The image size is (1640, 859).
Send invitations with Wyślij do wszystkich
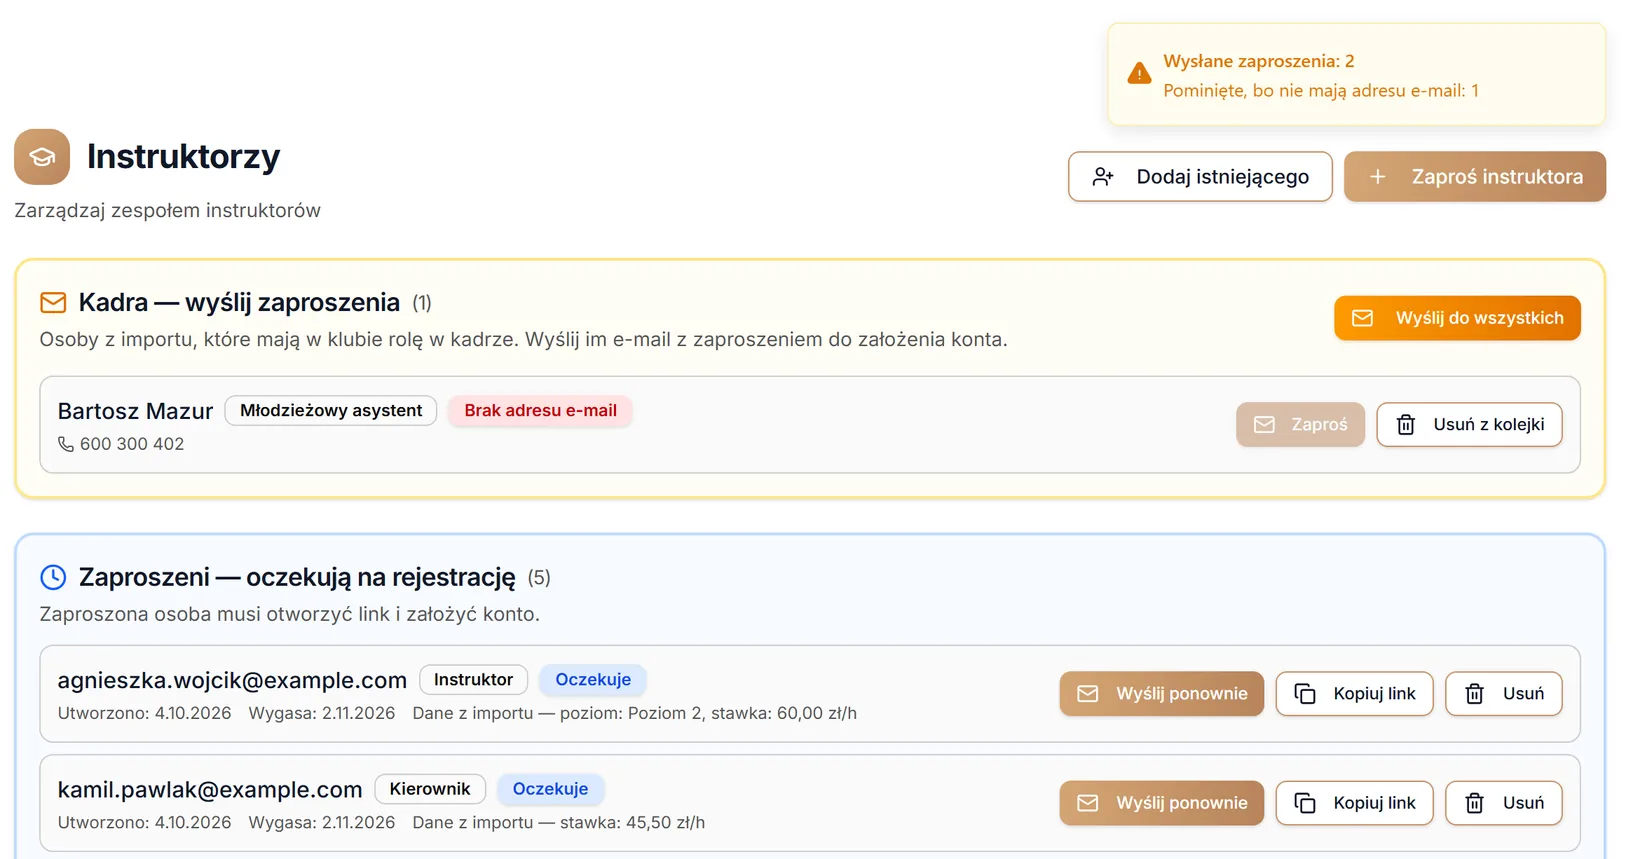click(1457, 318)
